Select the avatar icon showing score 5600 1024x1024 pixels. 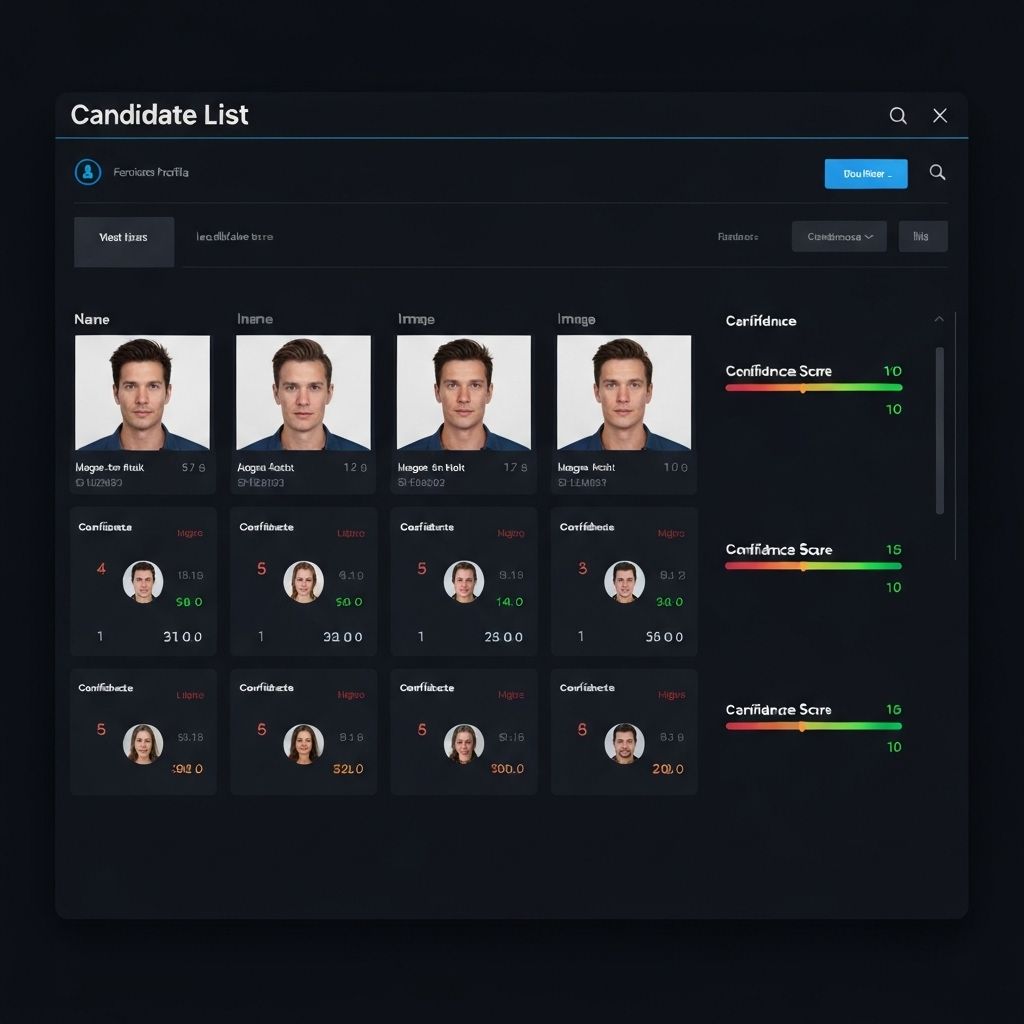pyautogui.click(x=625, y=581)
